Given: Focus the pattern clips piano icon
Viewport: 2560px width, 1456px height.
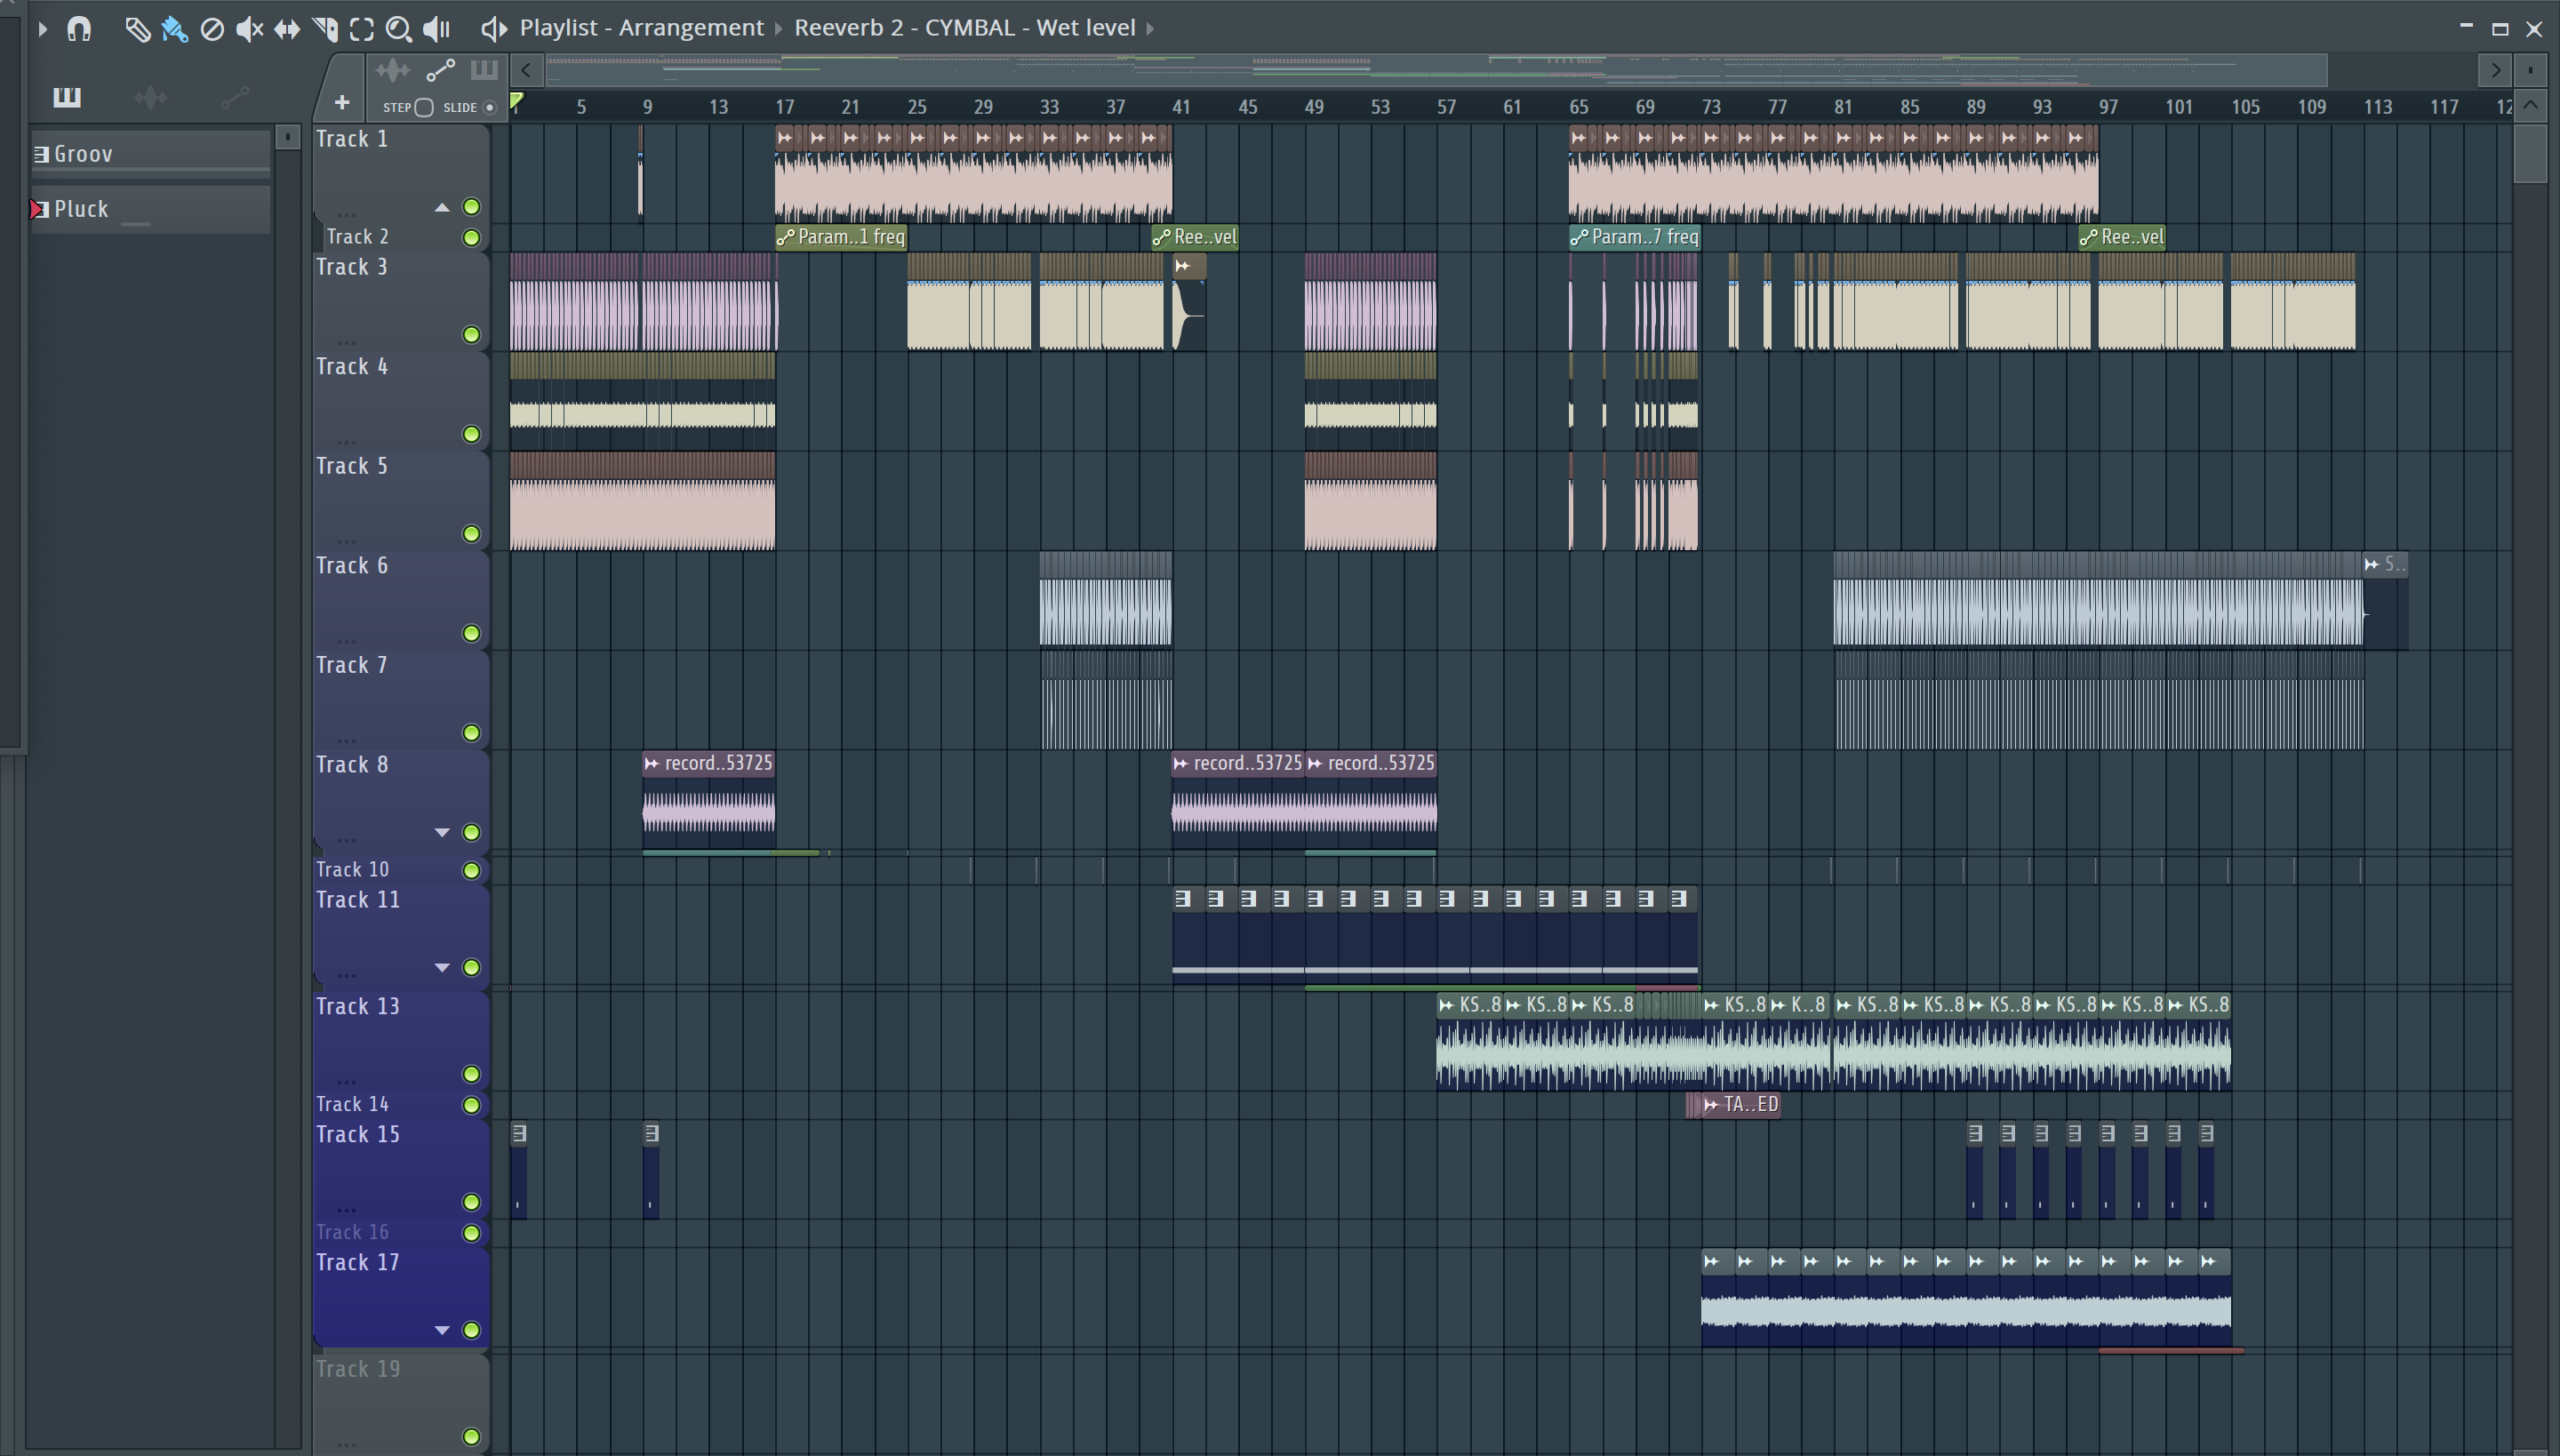Looking at the screenshot, I should point(484,70).
